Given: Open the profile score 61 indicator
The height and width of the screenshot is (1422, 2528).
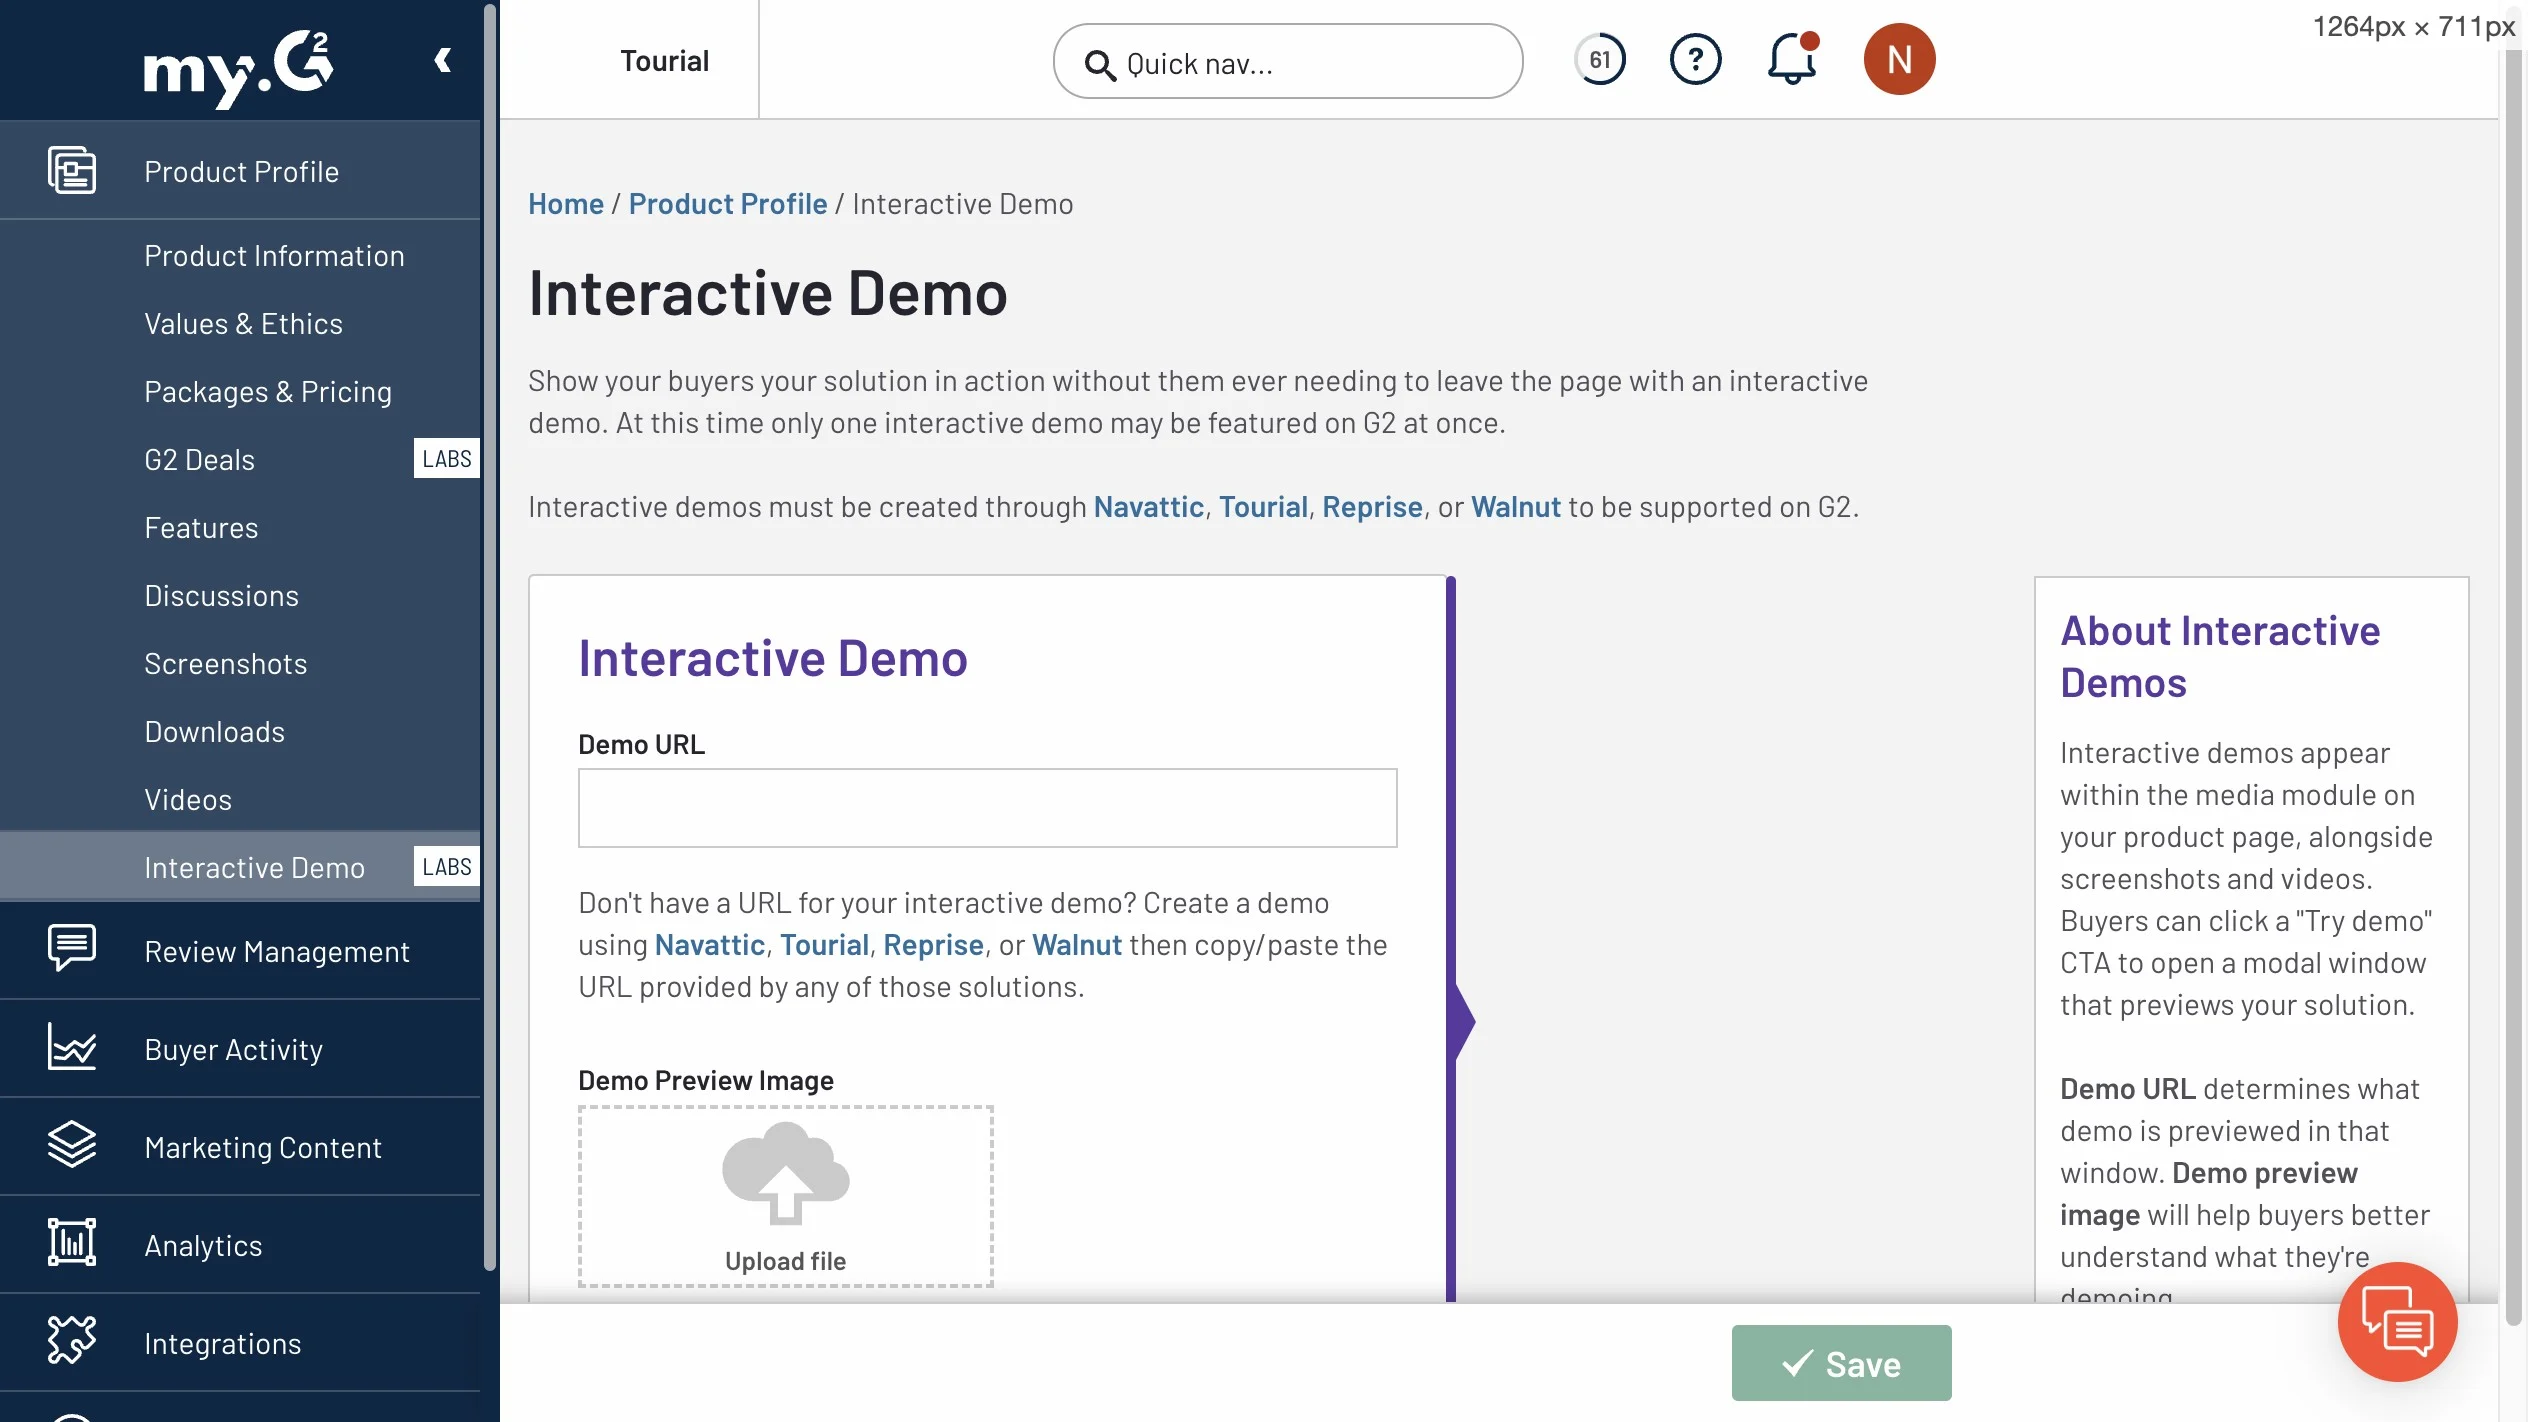Looking at the screenshot, I should 1600,60.
